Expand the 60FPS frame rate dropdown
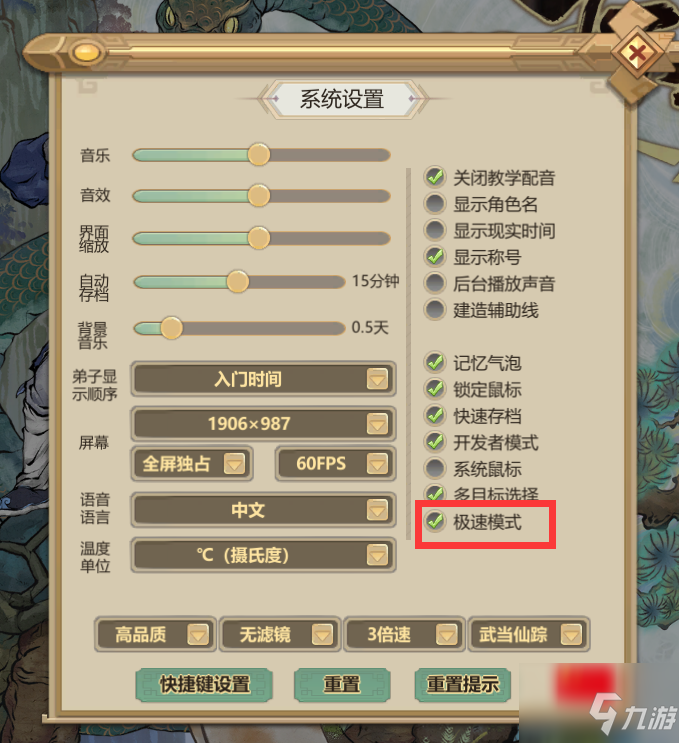Image resolution: width=679 pixels, height=743 pixels. coord(335,463)
